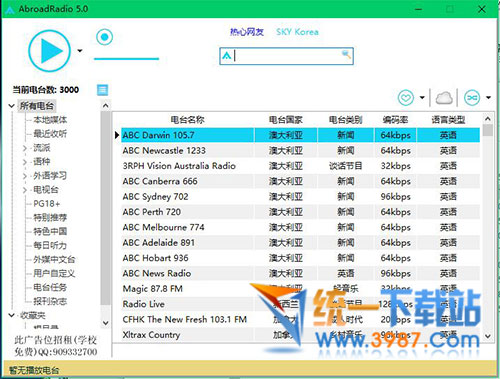This screenshot has height=379, width=500.
Task: Select 最近收听 in the sidebar tree
Action: tap(50, 134)
